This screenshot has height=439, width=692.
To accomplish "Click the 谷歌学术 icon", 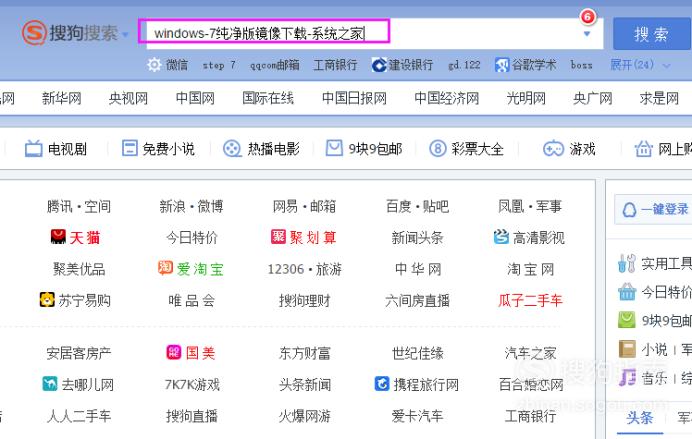I will click(x=502, y=65).
